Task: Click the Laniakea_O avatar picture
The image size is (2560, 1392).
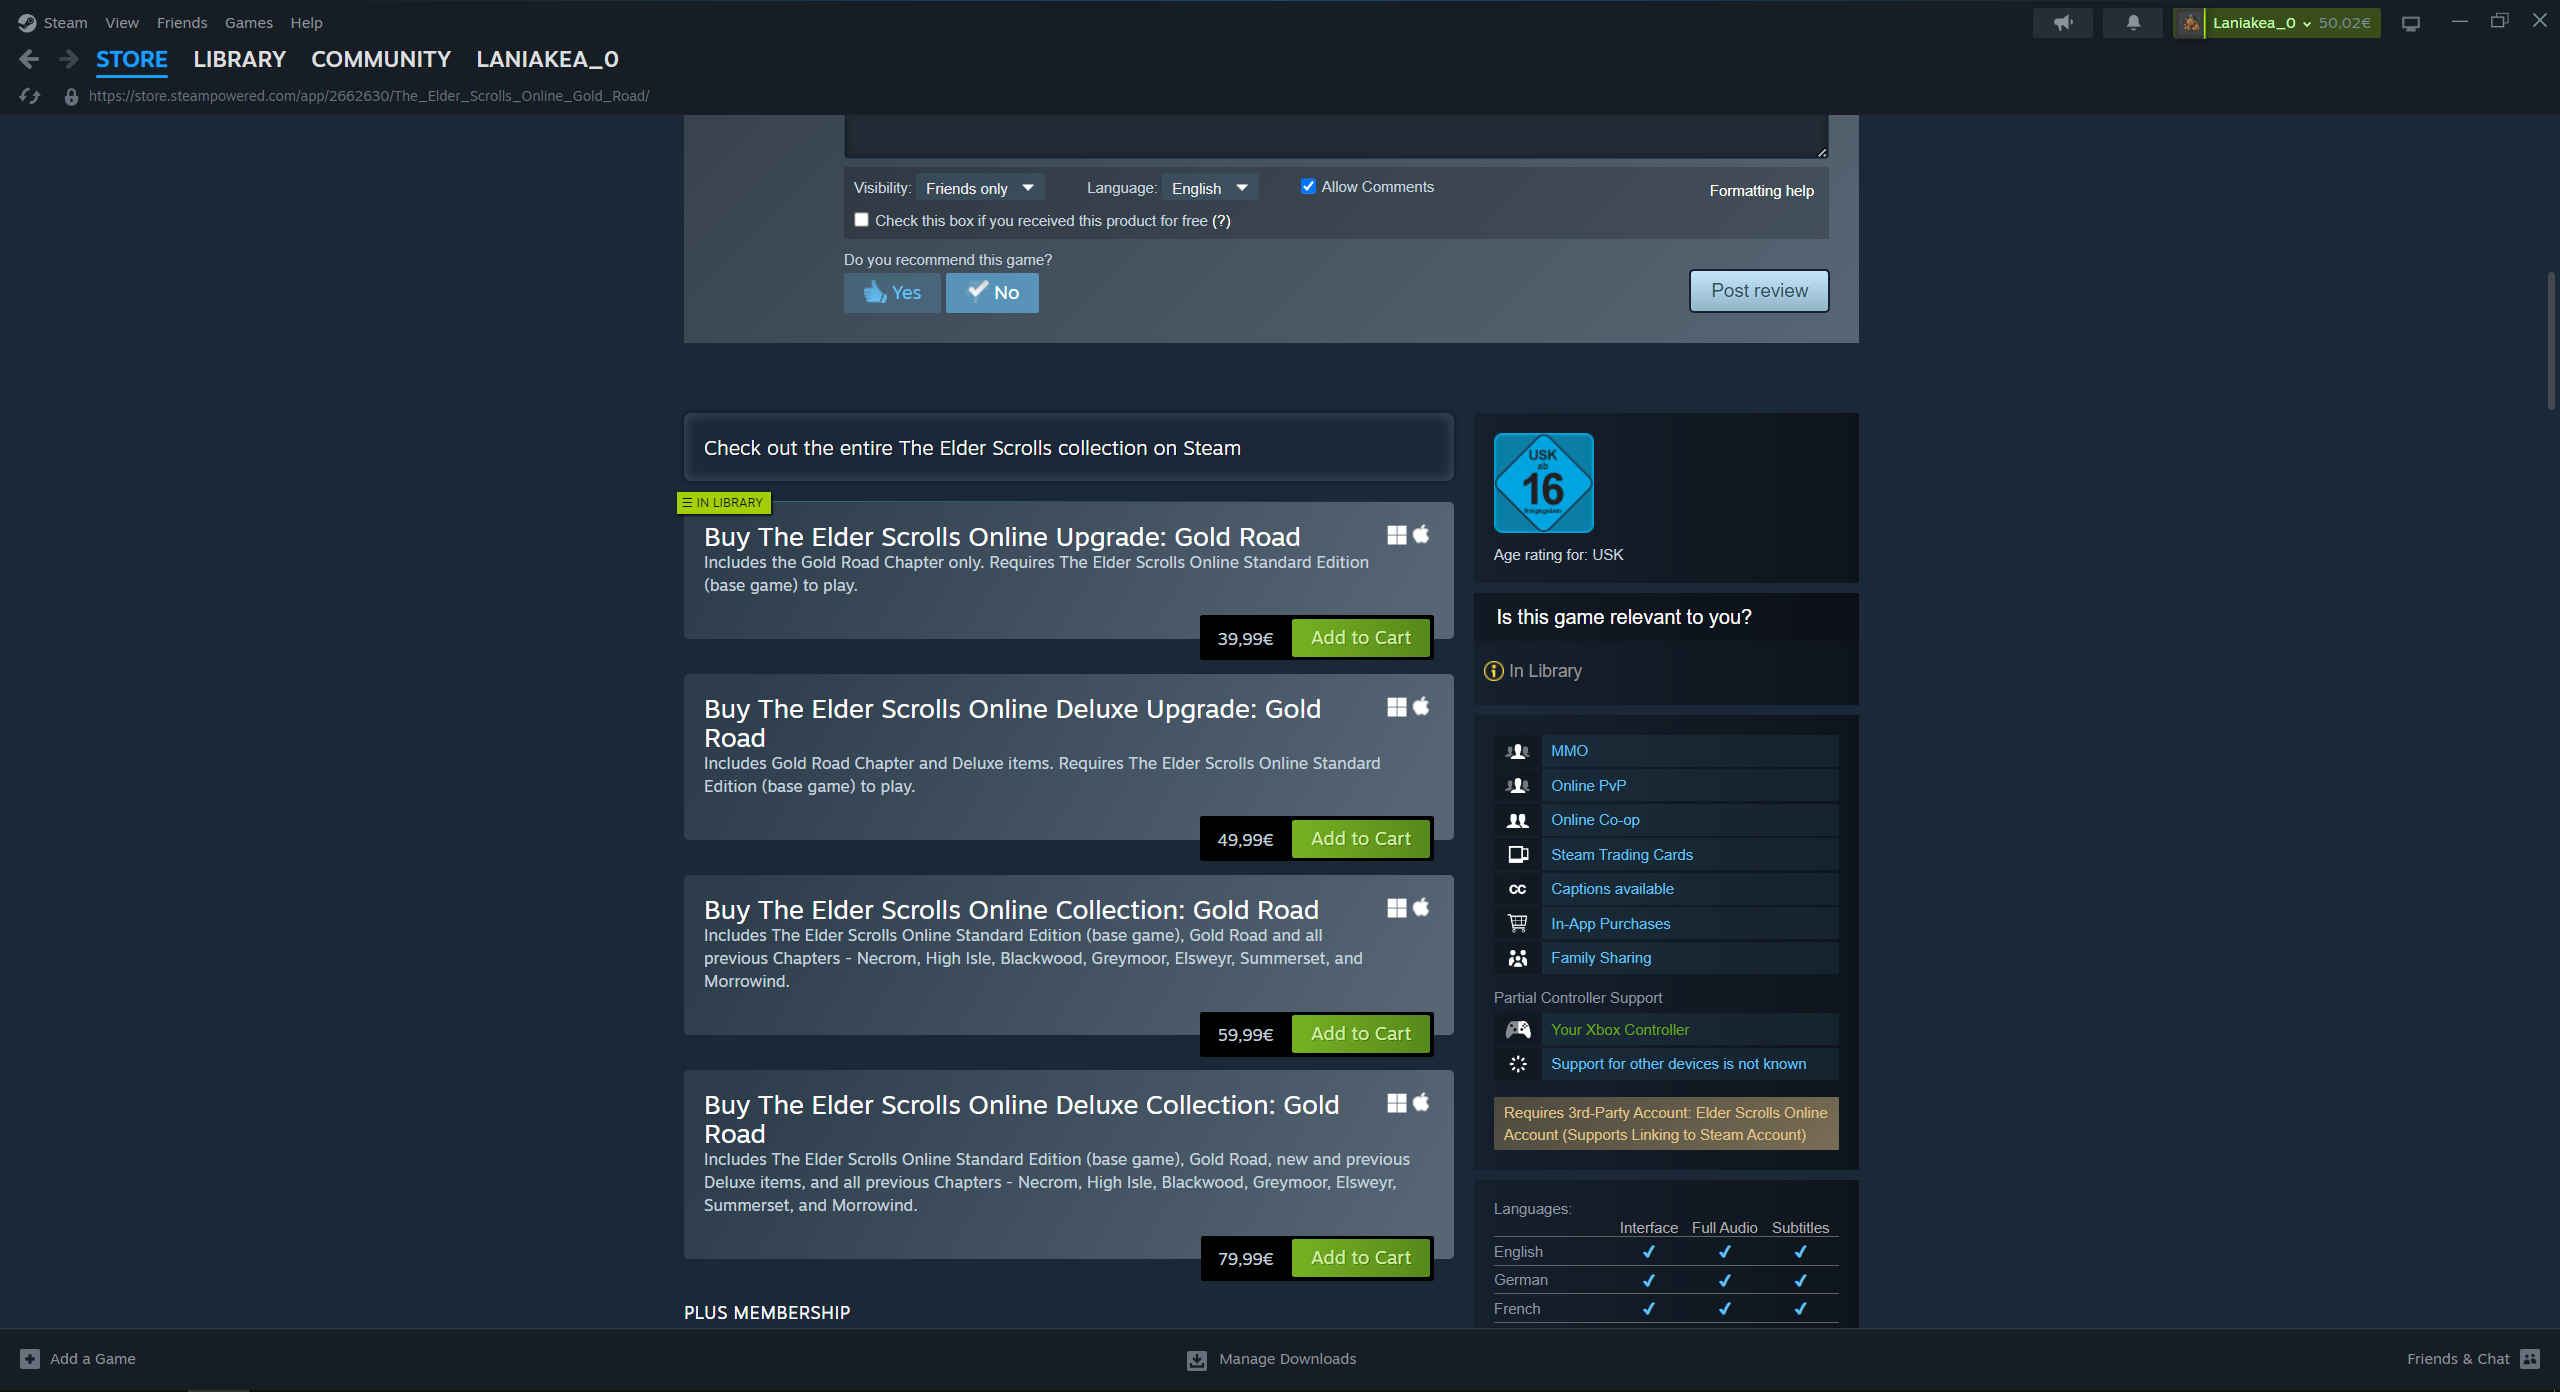Action: click(2190, 23)
